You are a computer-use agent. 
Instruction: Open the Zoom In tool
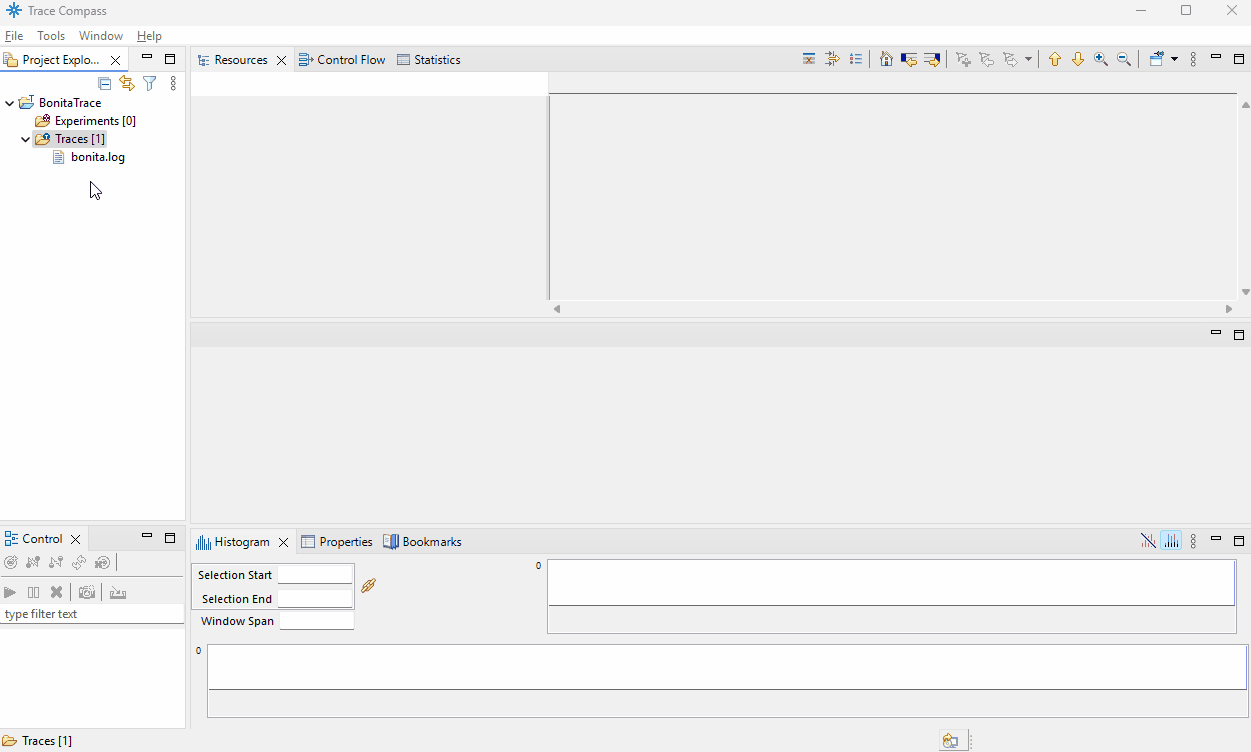[x=1100, y=59]
